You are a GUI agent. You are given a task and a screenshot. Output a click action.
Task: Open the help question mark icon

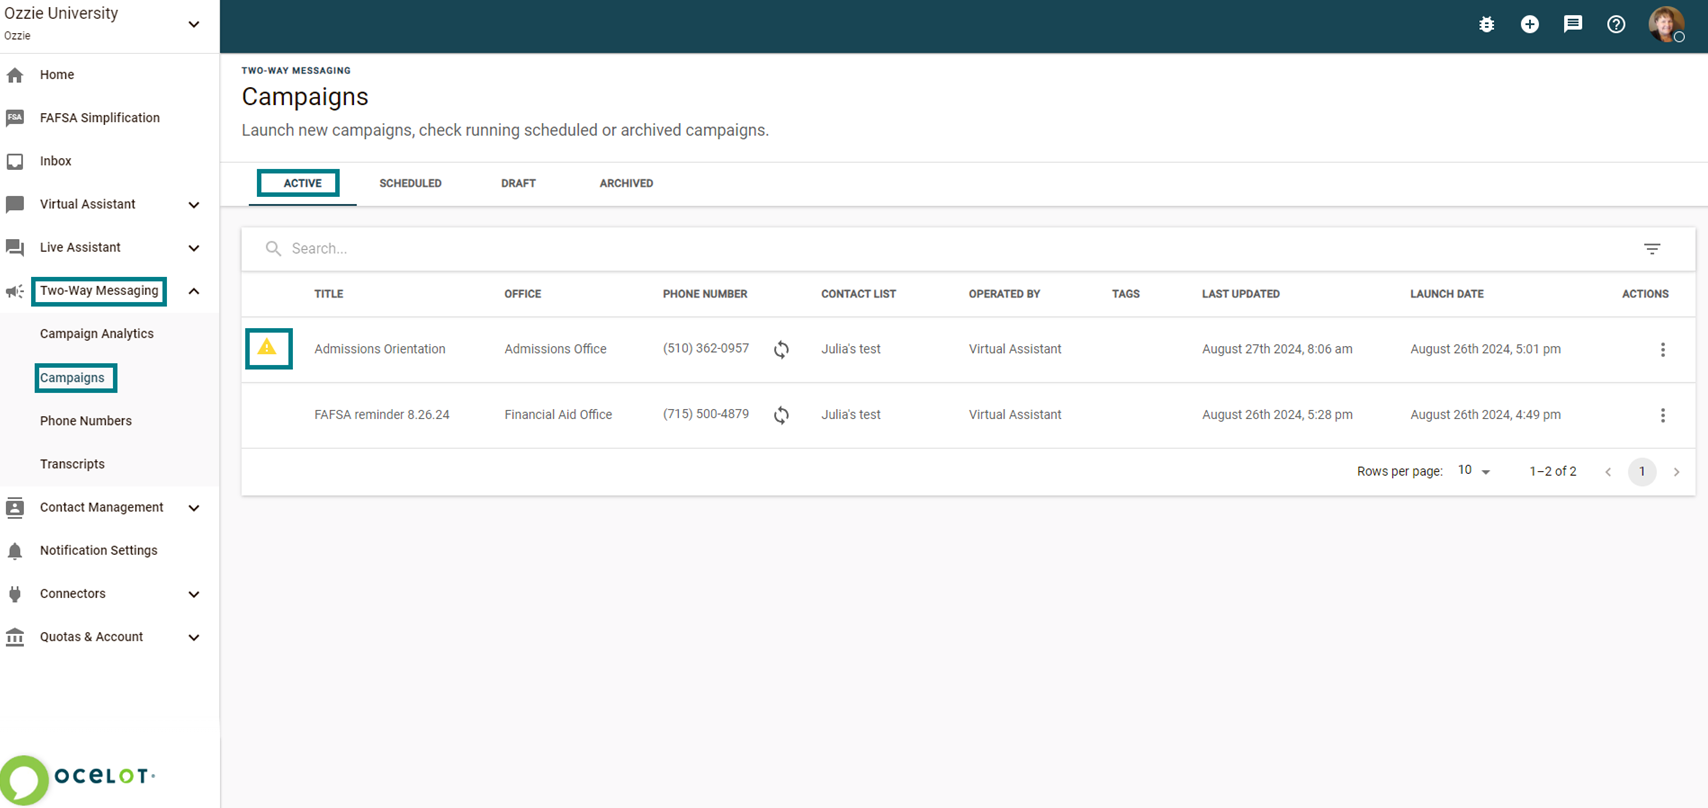click(x=1616, y=24)
